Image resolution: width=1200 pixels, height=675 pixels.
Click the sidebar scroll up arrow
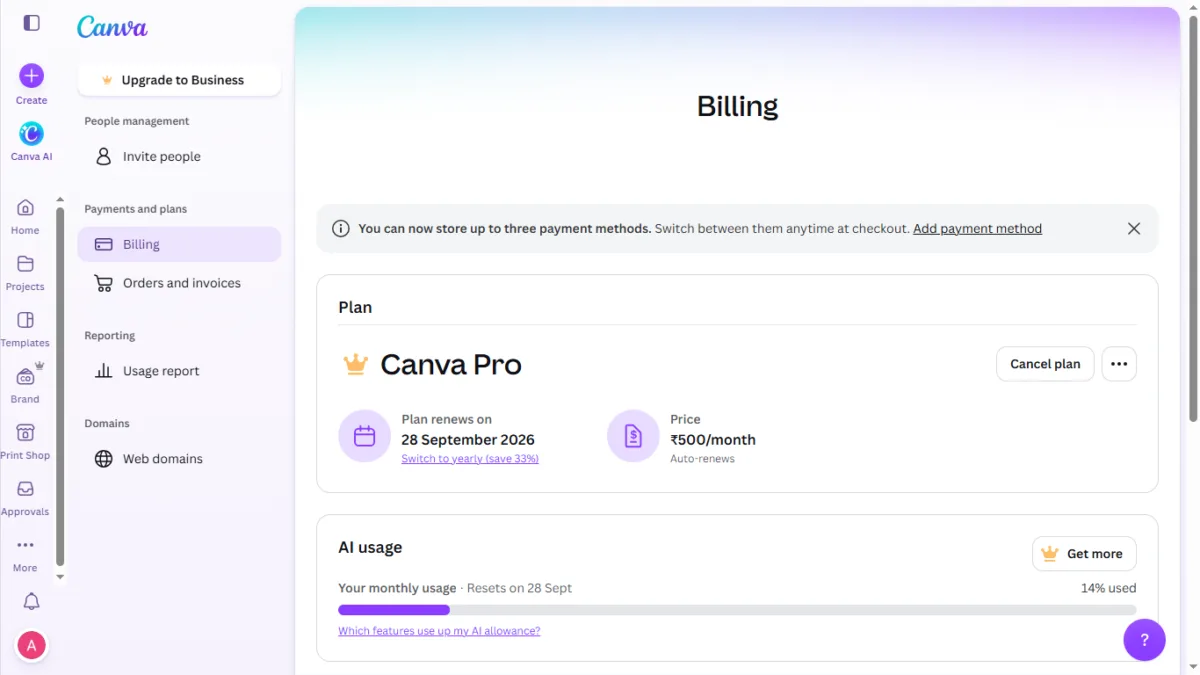(x=60, y=199)
